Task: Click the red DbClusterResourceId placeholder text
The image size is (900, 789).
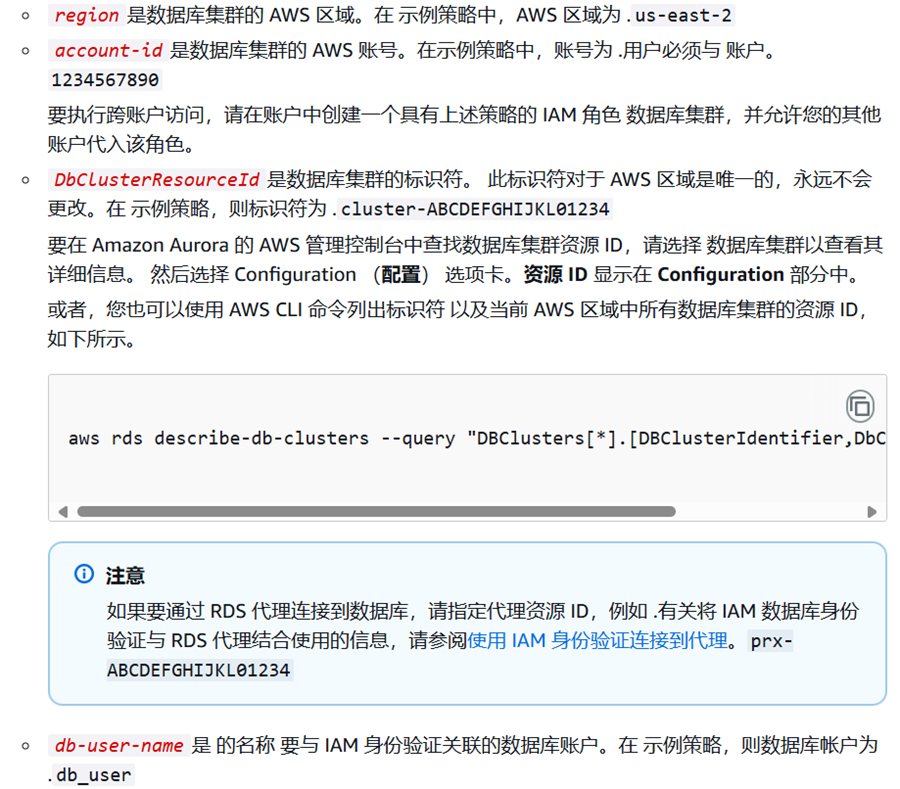Action: click(157, 180)
